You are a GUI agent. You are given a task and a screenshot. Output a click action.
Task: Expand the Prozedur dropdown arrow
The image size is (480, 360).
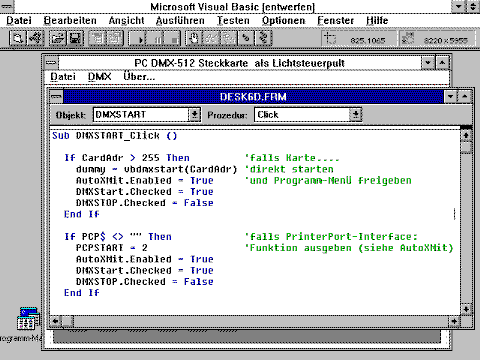[x=356, y=115]
